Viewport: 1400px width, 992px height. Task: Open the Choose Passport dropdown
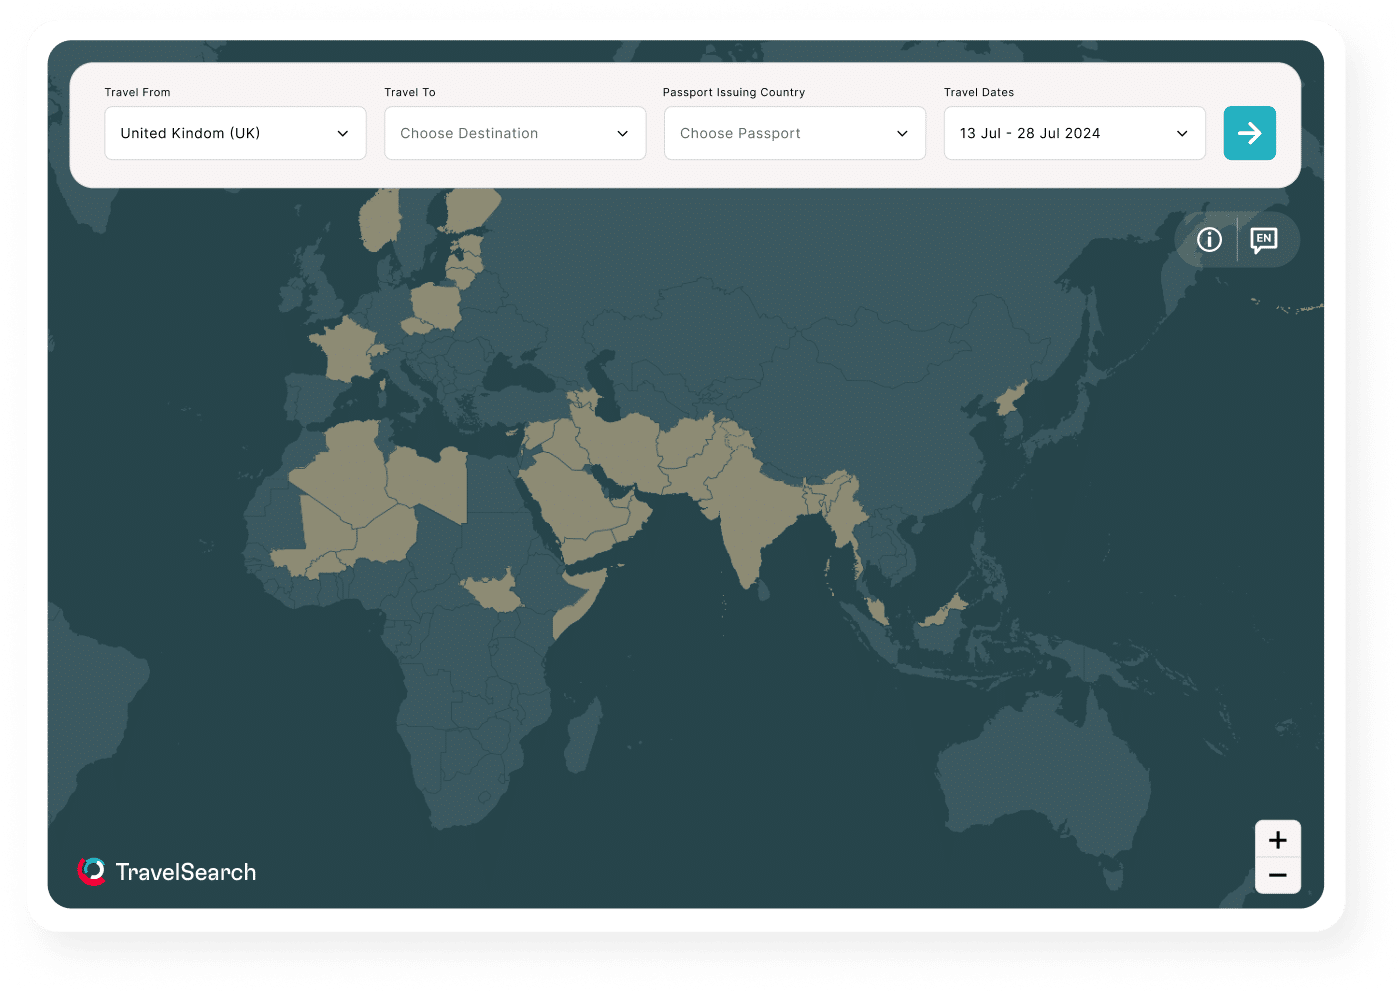(794, 132)
